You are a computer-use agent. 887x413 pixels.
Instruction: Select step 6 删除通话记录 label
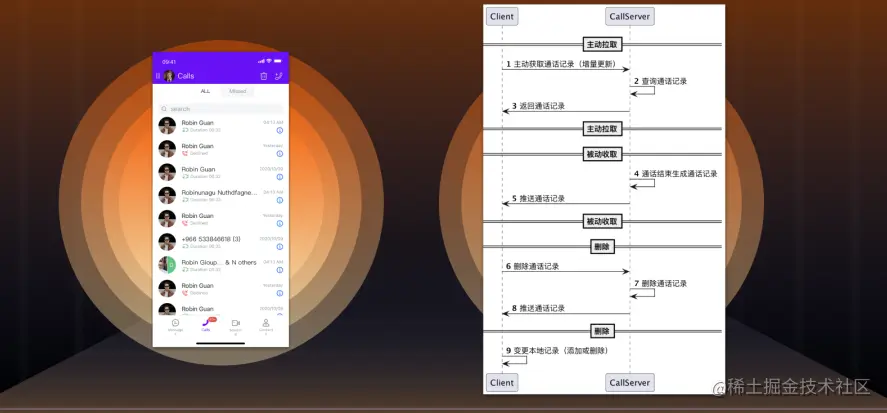coord(532,266)
